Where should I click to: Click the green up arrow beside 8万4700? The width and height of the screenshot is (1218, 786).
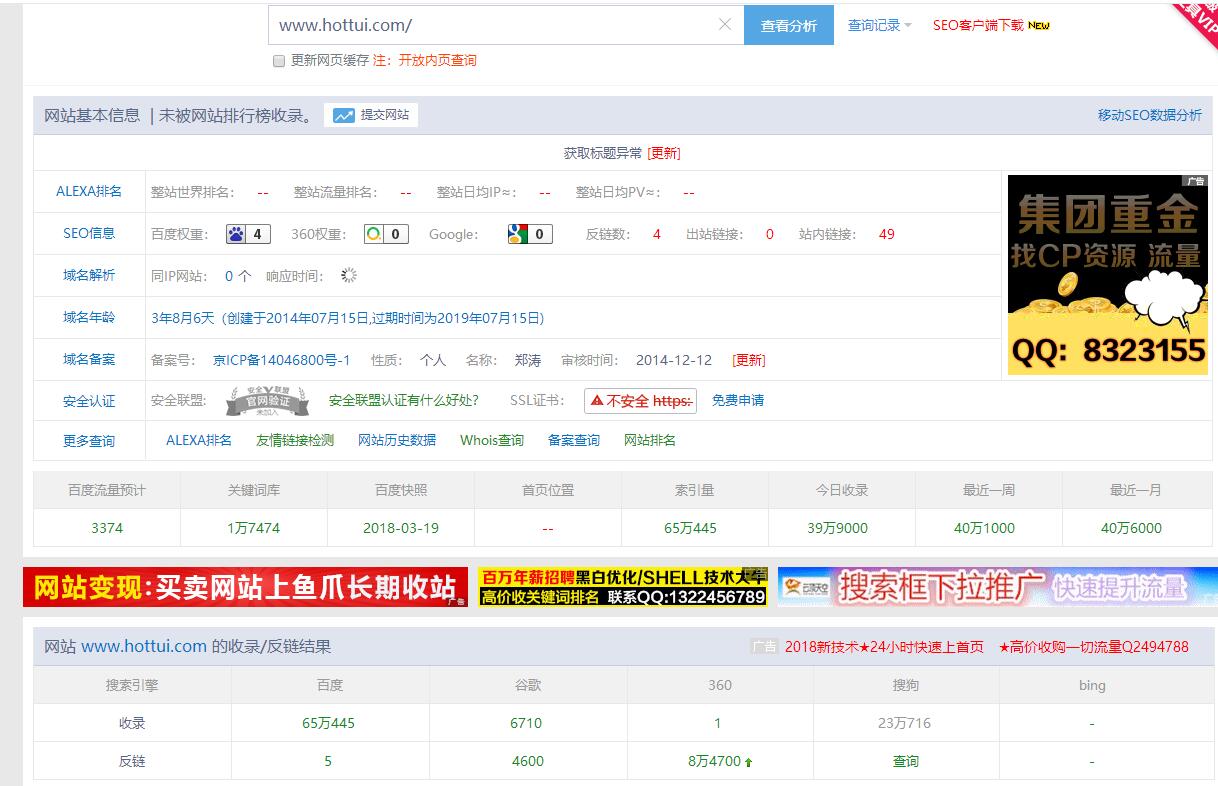[748, 762]
